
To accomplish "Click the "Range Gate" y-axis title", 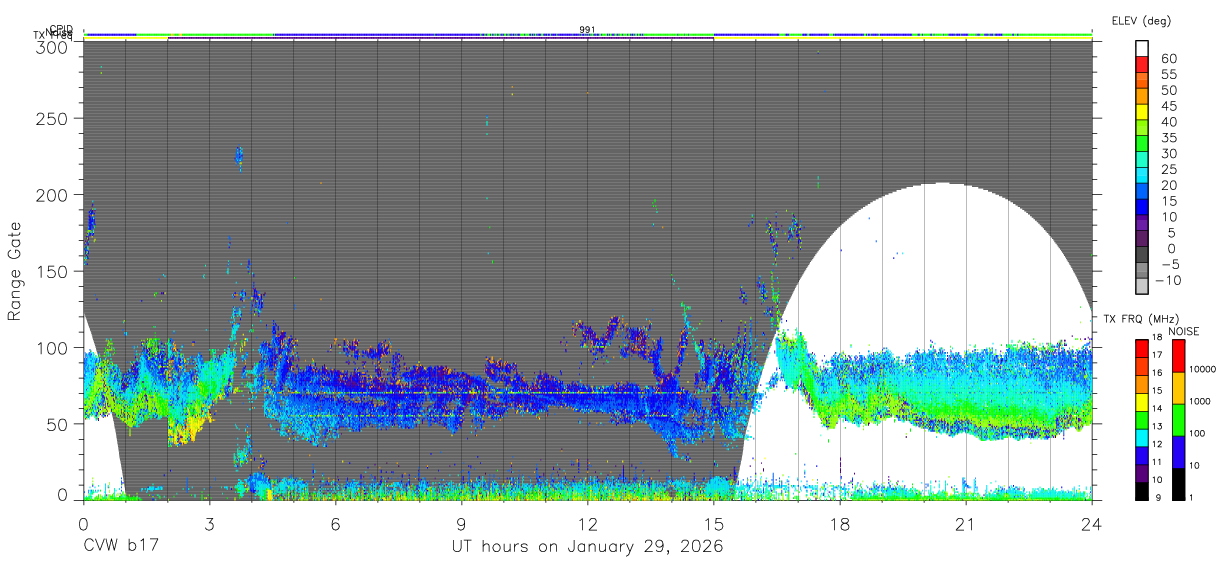I will click(x=16, y=271).
